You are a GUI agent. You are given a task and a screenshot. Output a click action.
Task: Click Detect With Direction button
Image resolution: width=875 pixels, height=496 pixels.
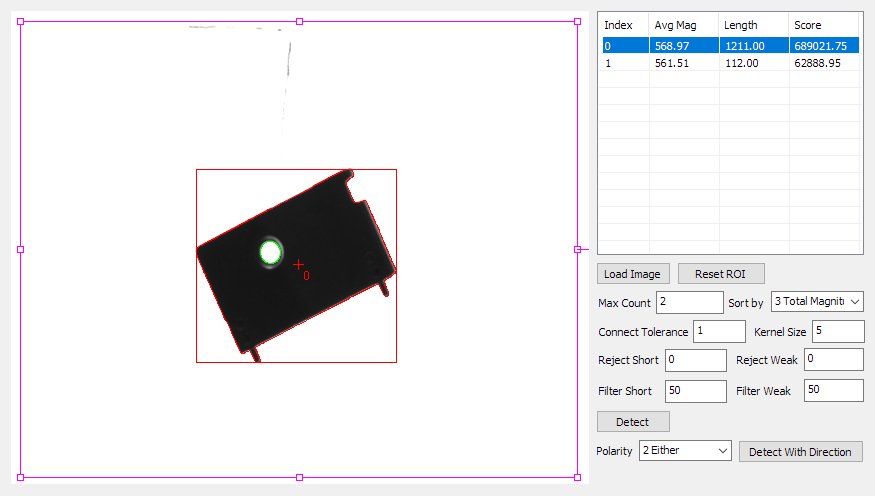(800, 451)
